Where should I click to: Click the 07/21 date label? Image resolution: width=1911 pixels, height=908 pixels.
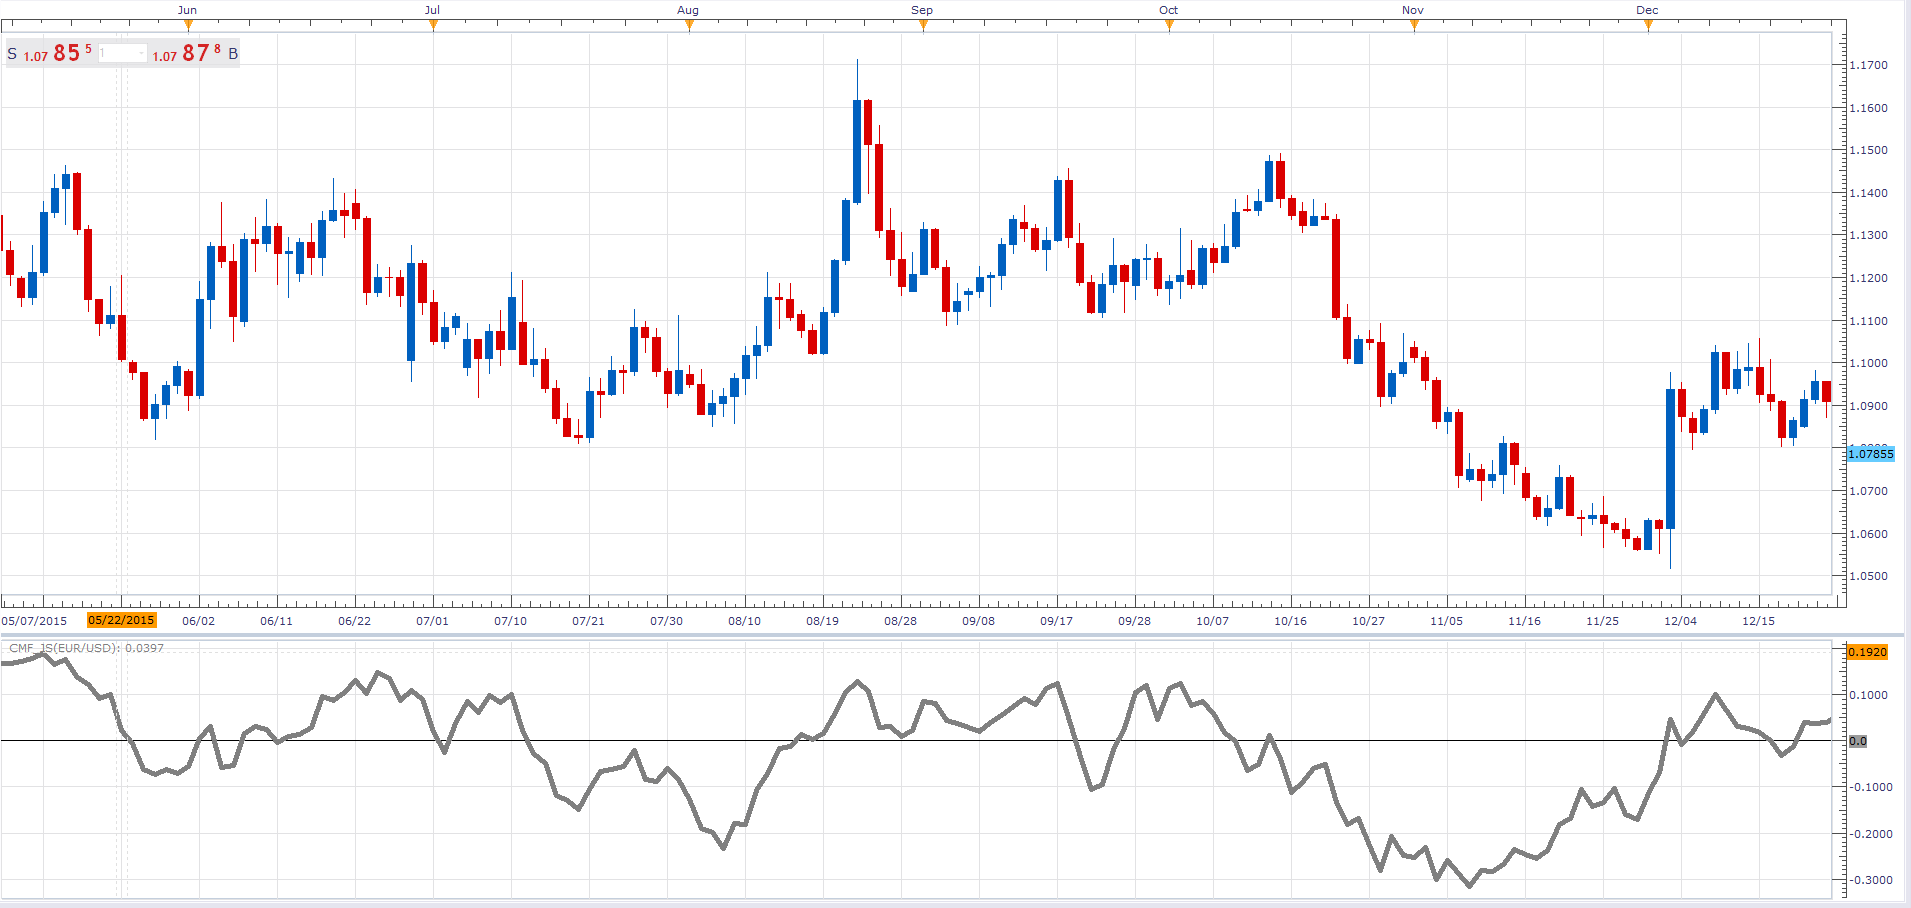(x=589, y=621)
